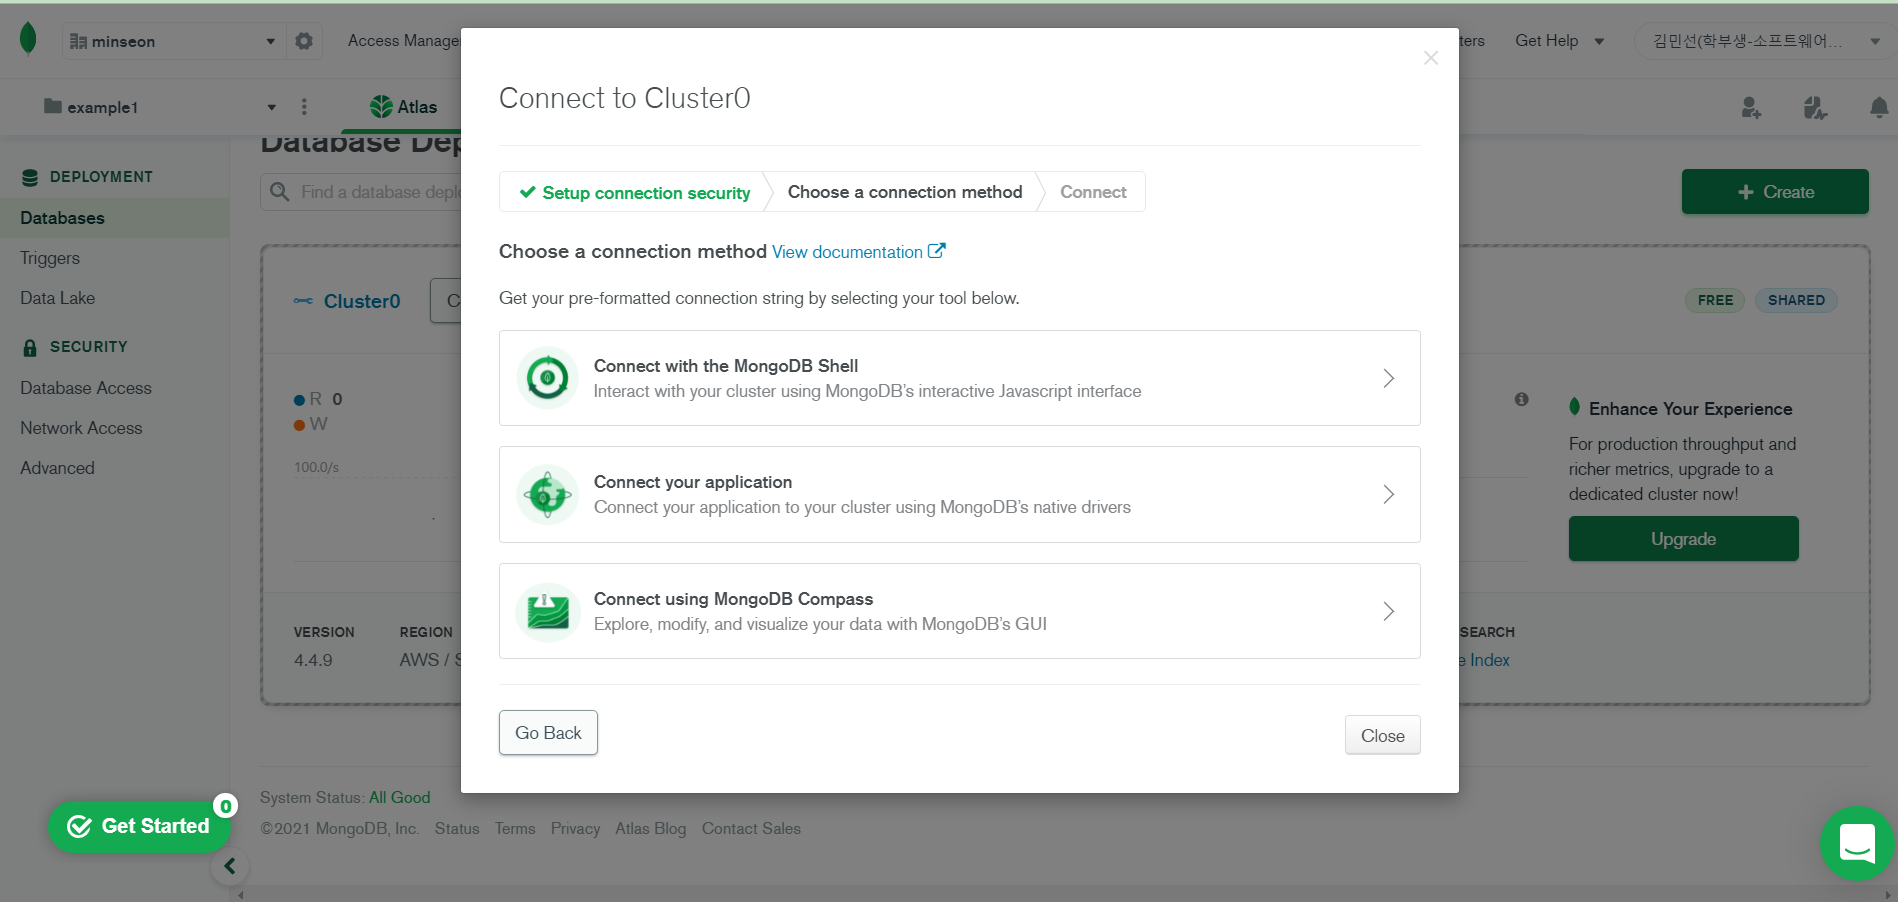Click All Good system status link
The image size is (1898, 902).
(399, 798)
